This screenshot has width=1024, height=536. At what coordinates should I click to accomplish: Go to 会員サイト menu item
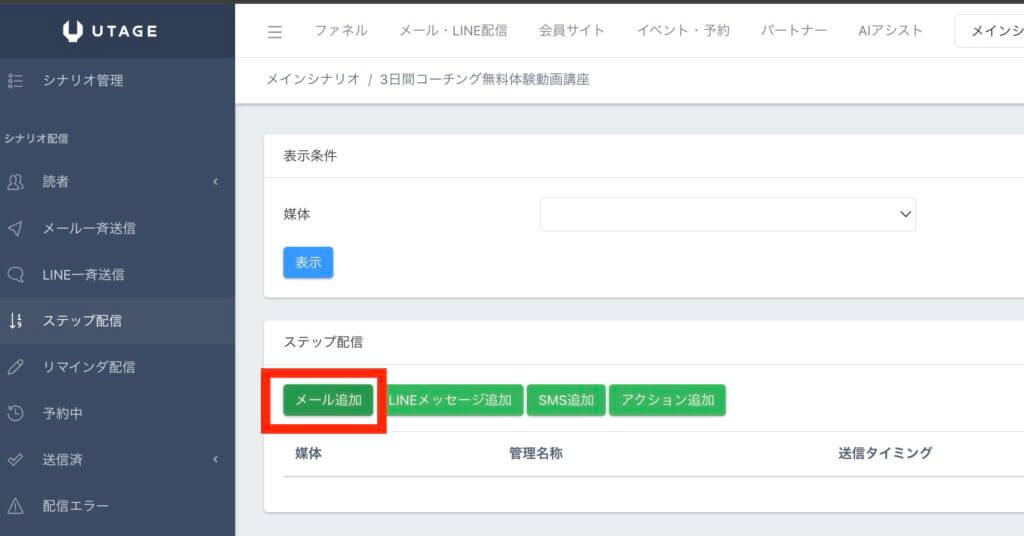(x=571, y=31)
